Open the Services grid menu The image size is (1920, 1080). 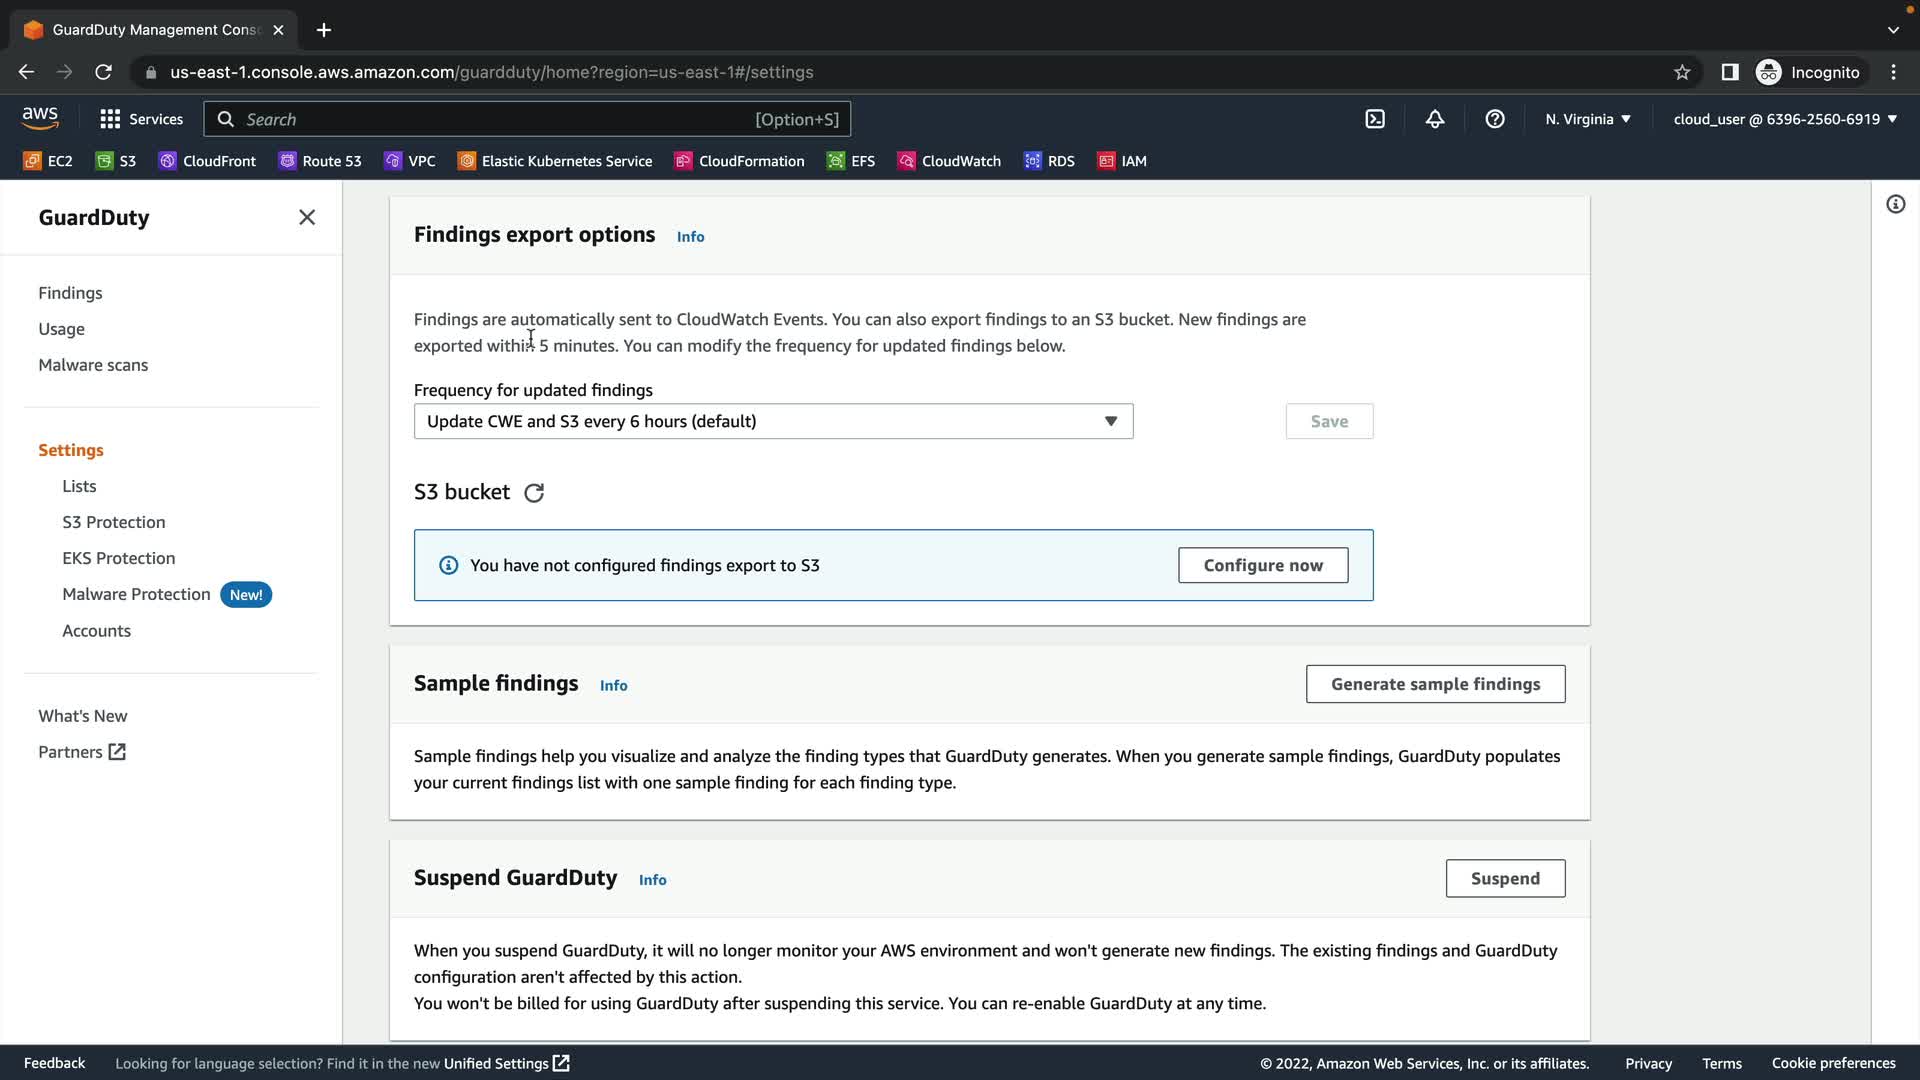click(x=141, y=119)
